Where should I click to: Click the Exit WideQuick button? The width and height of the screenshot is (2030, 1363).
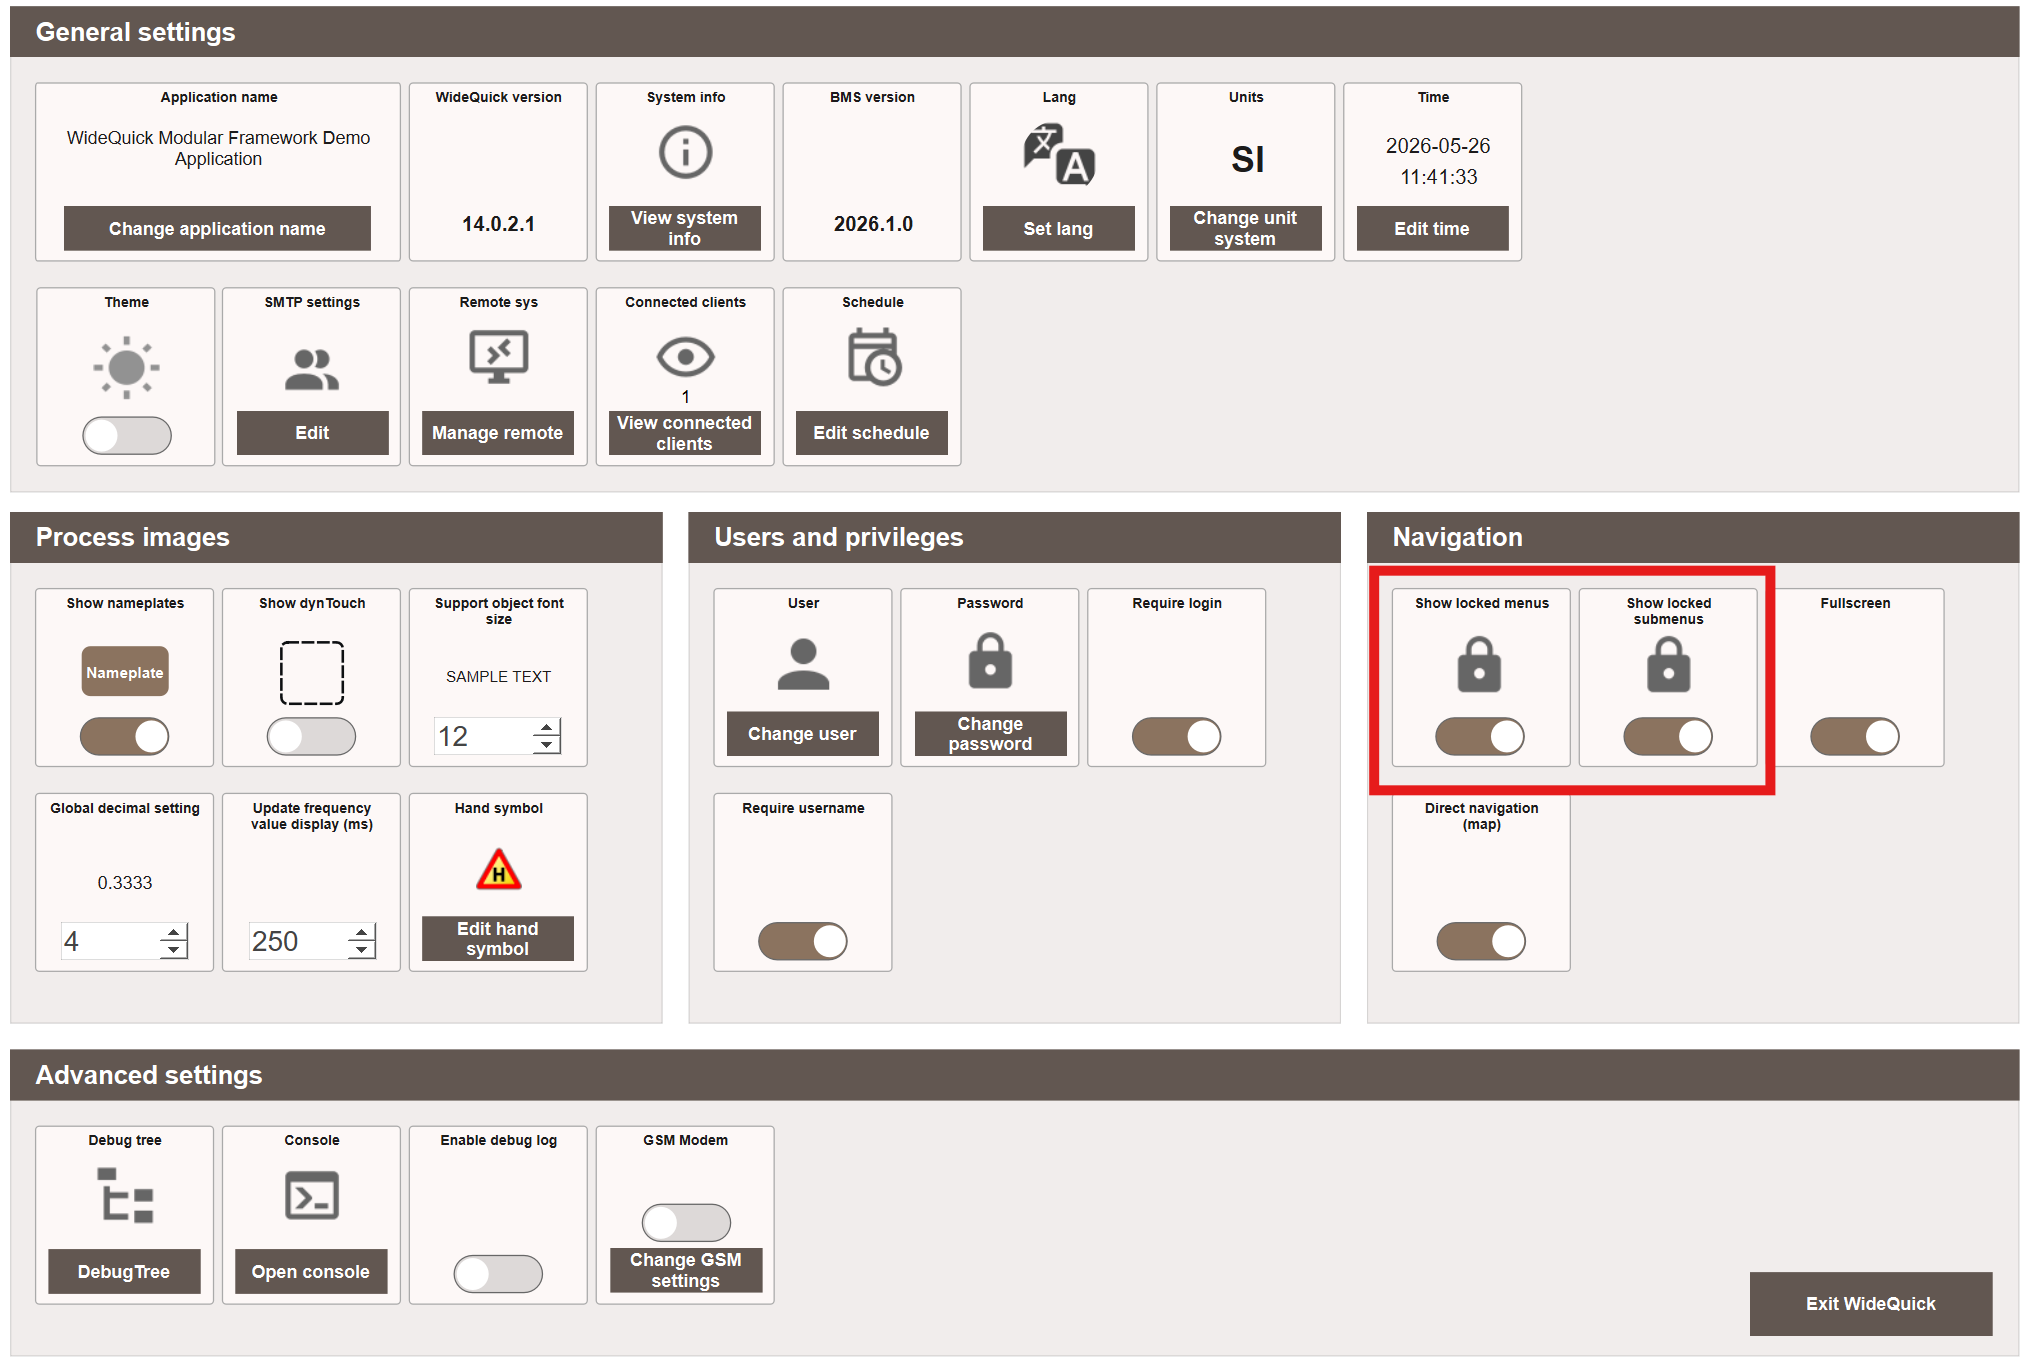1871,1304
